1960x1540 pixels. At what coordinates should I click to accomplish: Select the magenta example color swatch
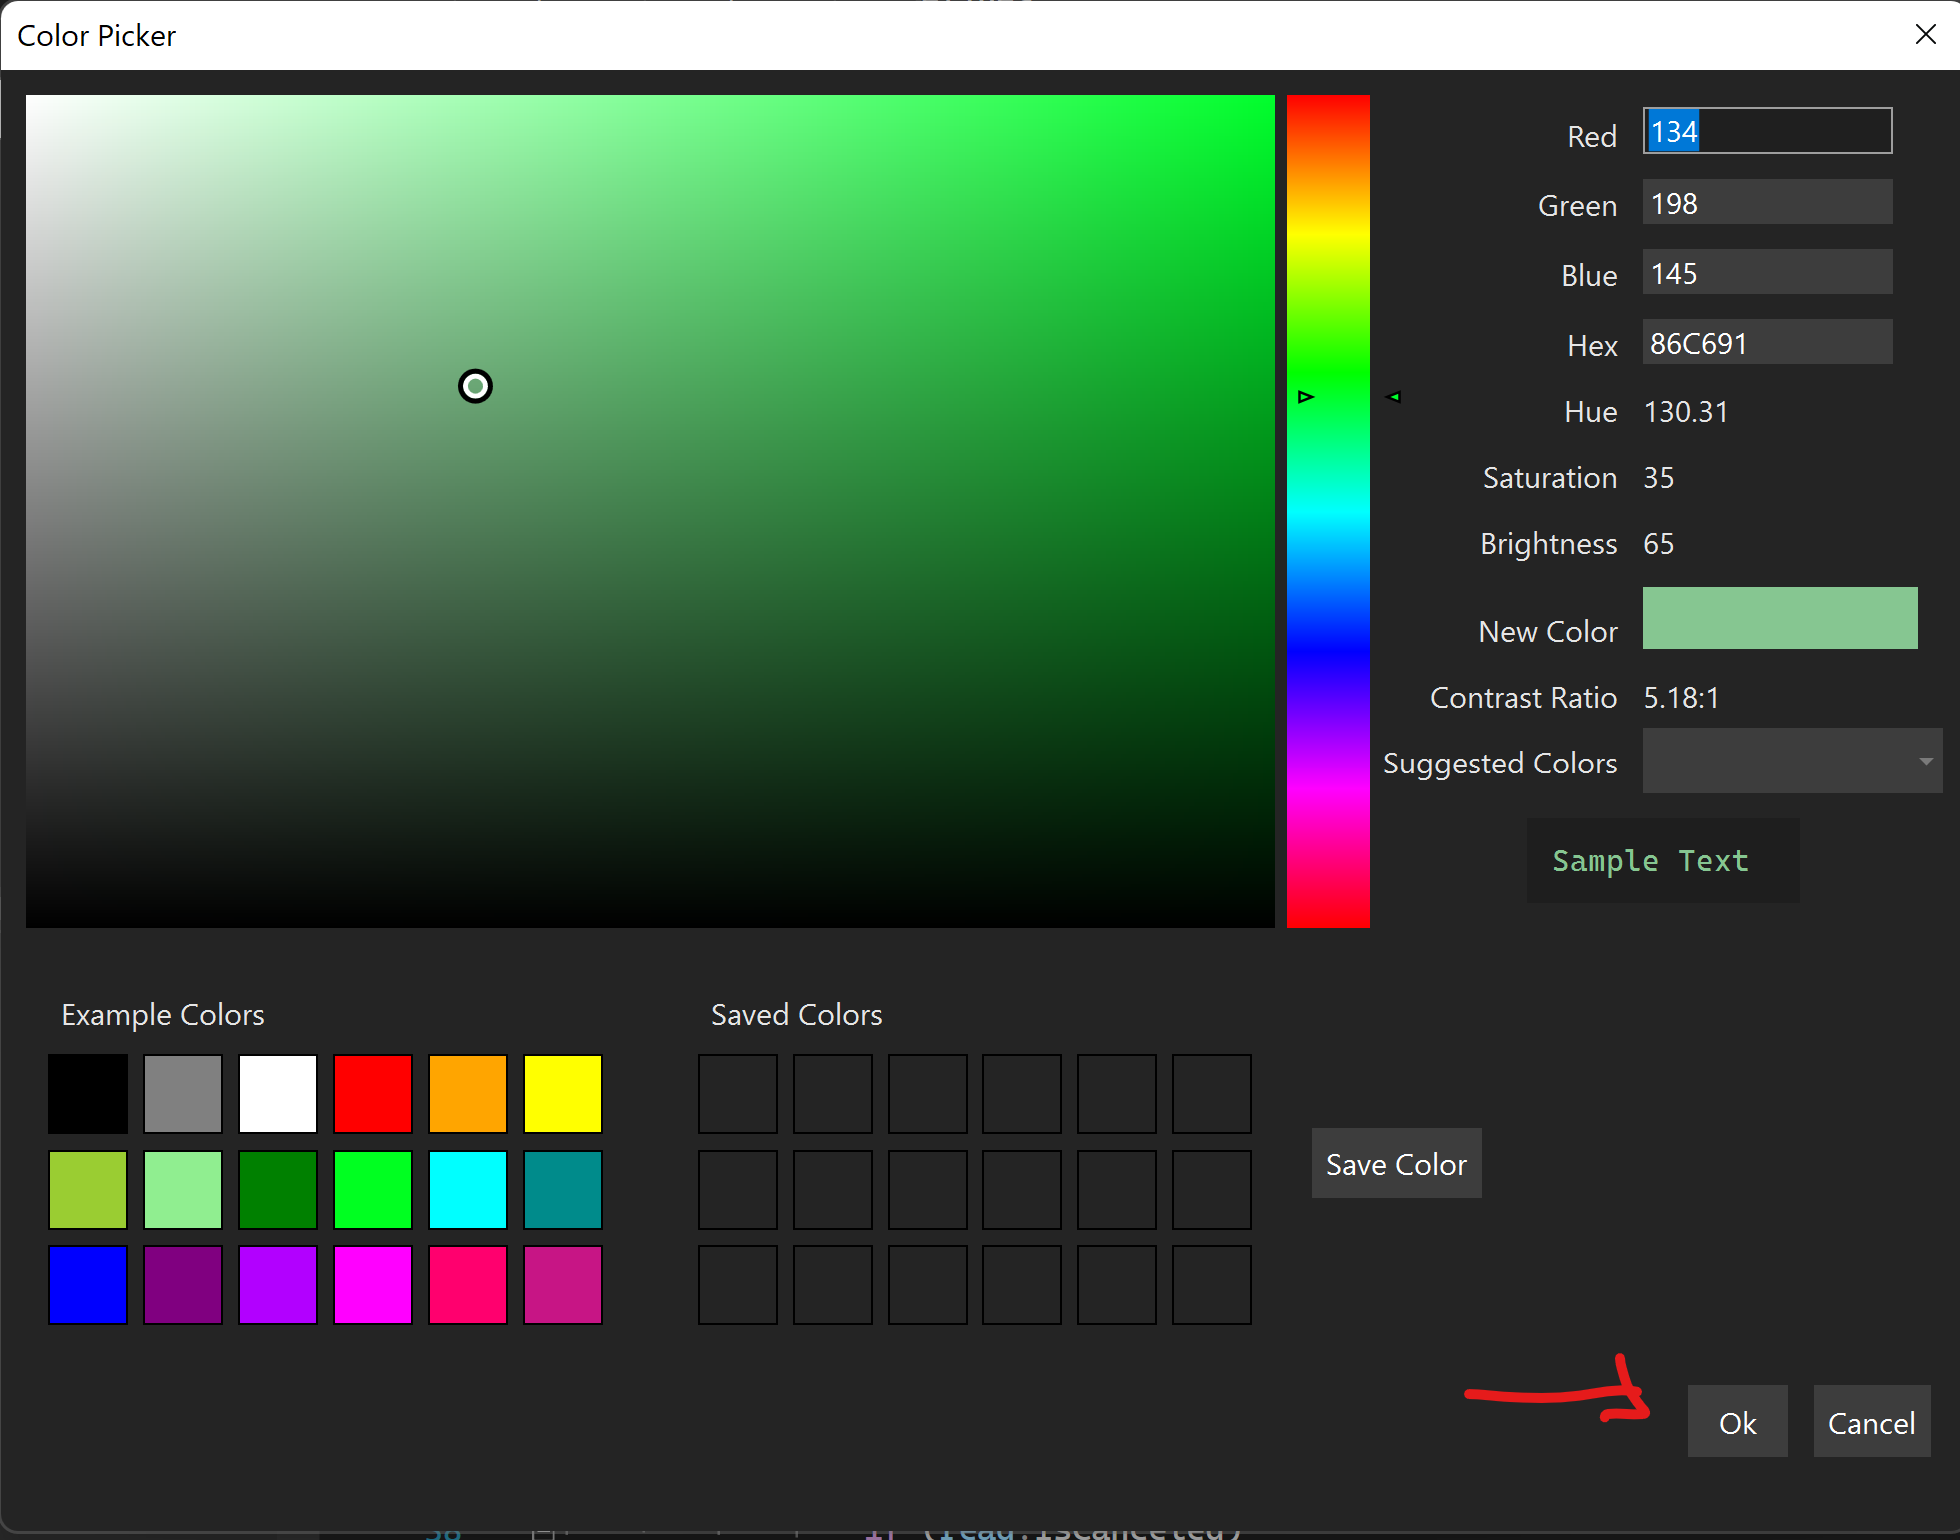point(372,1285)
